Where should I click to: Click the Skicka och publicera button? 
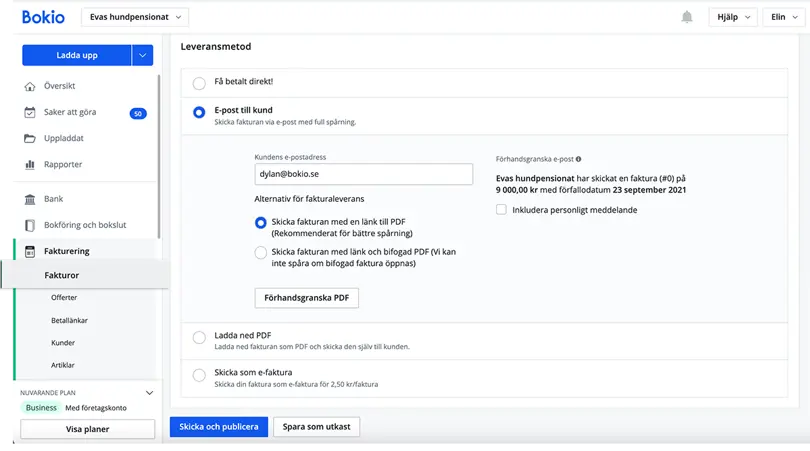coord(219,427)
